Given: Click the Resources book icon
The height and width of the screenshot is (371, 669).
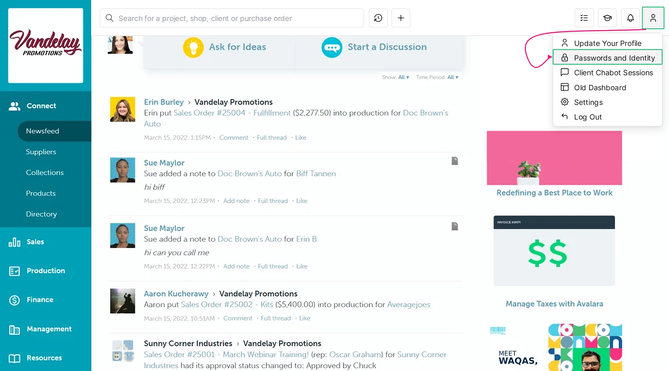Looking at the screenshot, I should click(14, 358).
